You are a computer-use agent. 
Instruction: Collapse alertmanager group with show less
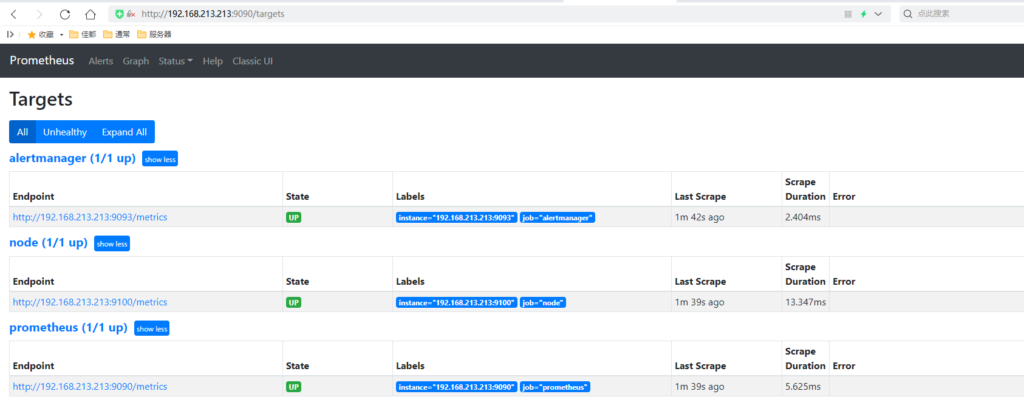pyautogui.click(x=159, y=159)
